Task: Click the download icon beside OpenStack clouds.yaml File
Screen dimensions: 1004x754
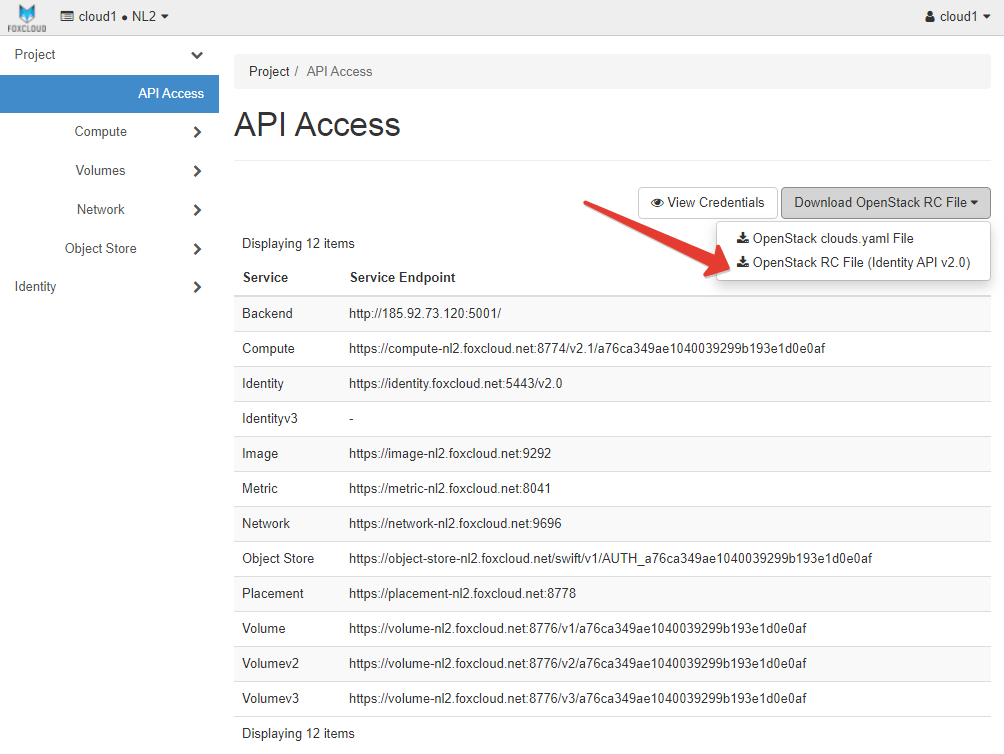Action: [x=742, y=238]
